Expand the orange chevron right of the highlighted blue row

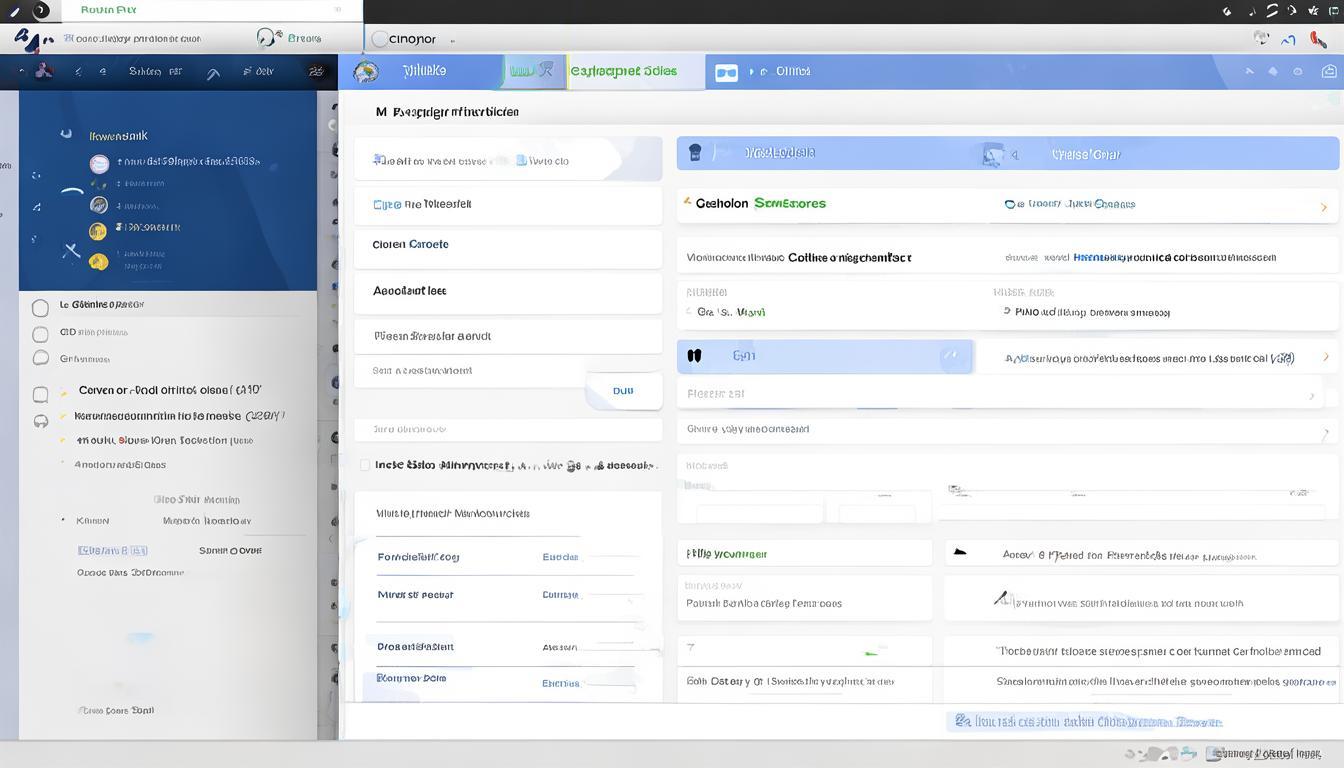coord(1326,357)
